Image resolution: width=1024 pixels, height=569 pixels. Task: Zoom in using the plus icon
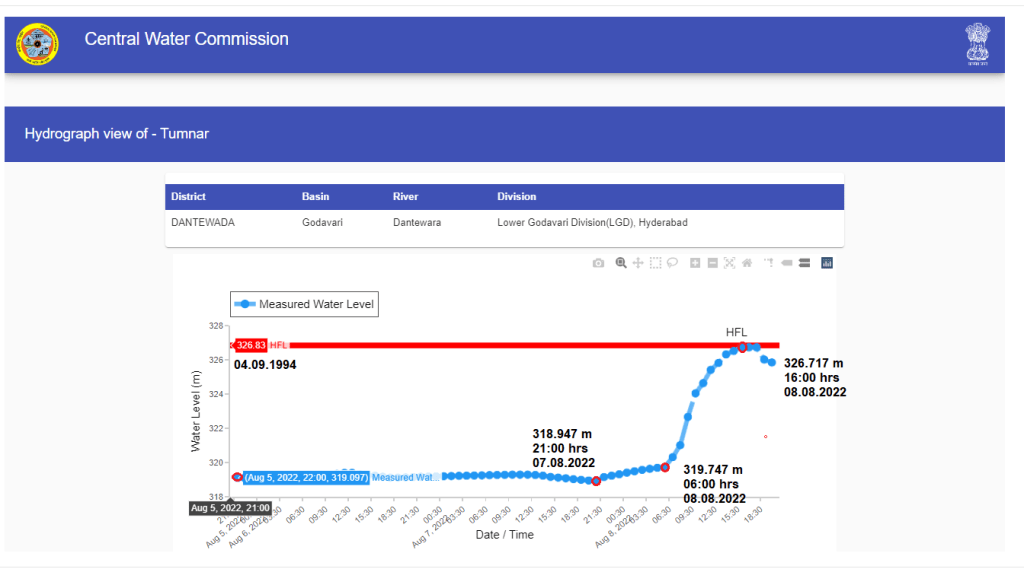click(x=695, y=263)
